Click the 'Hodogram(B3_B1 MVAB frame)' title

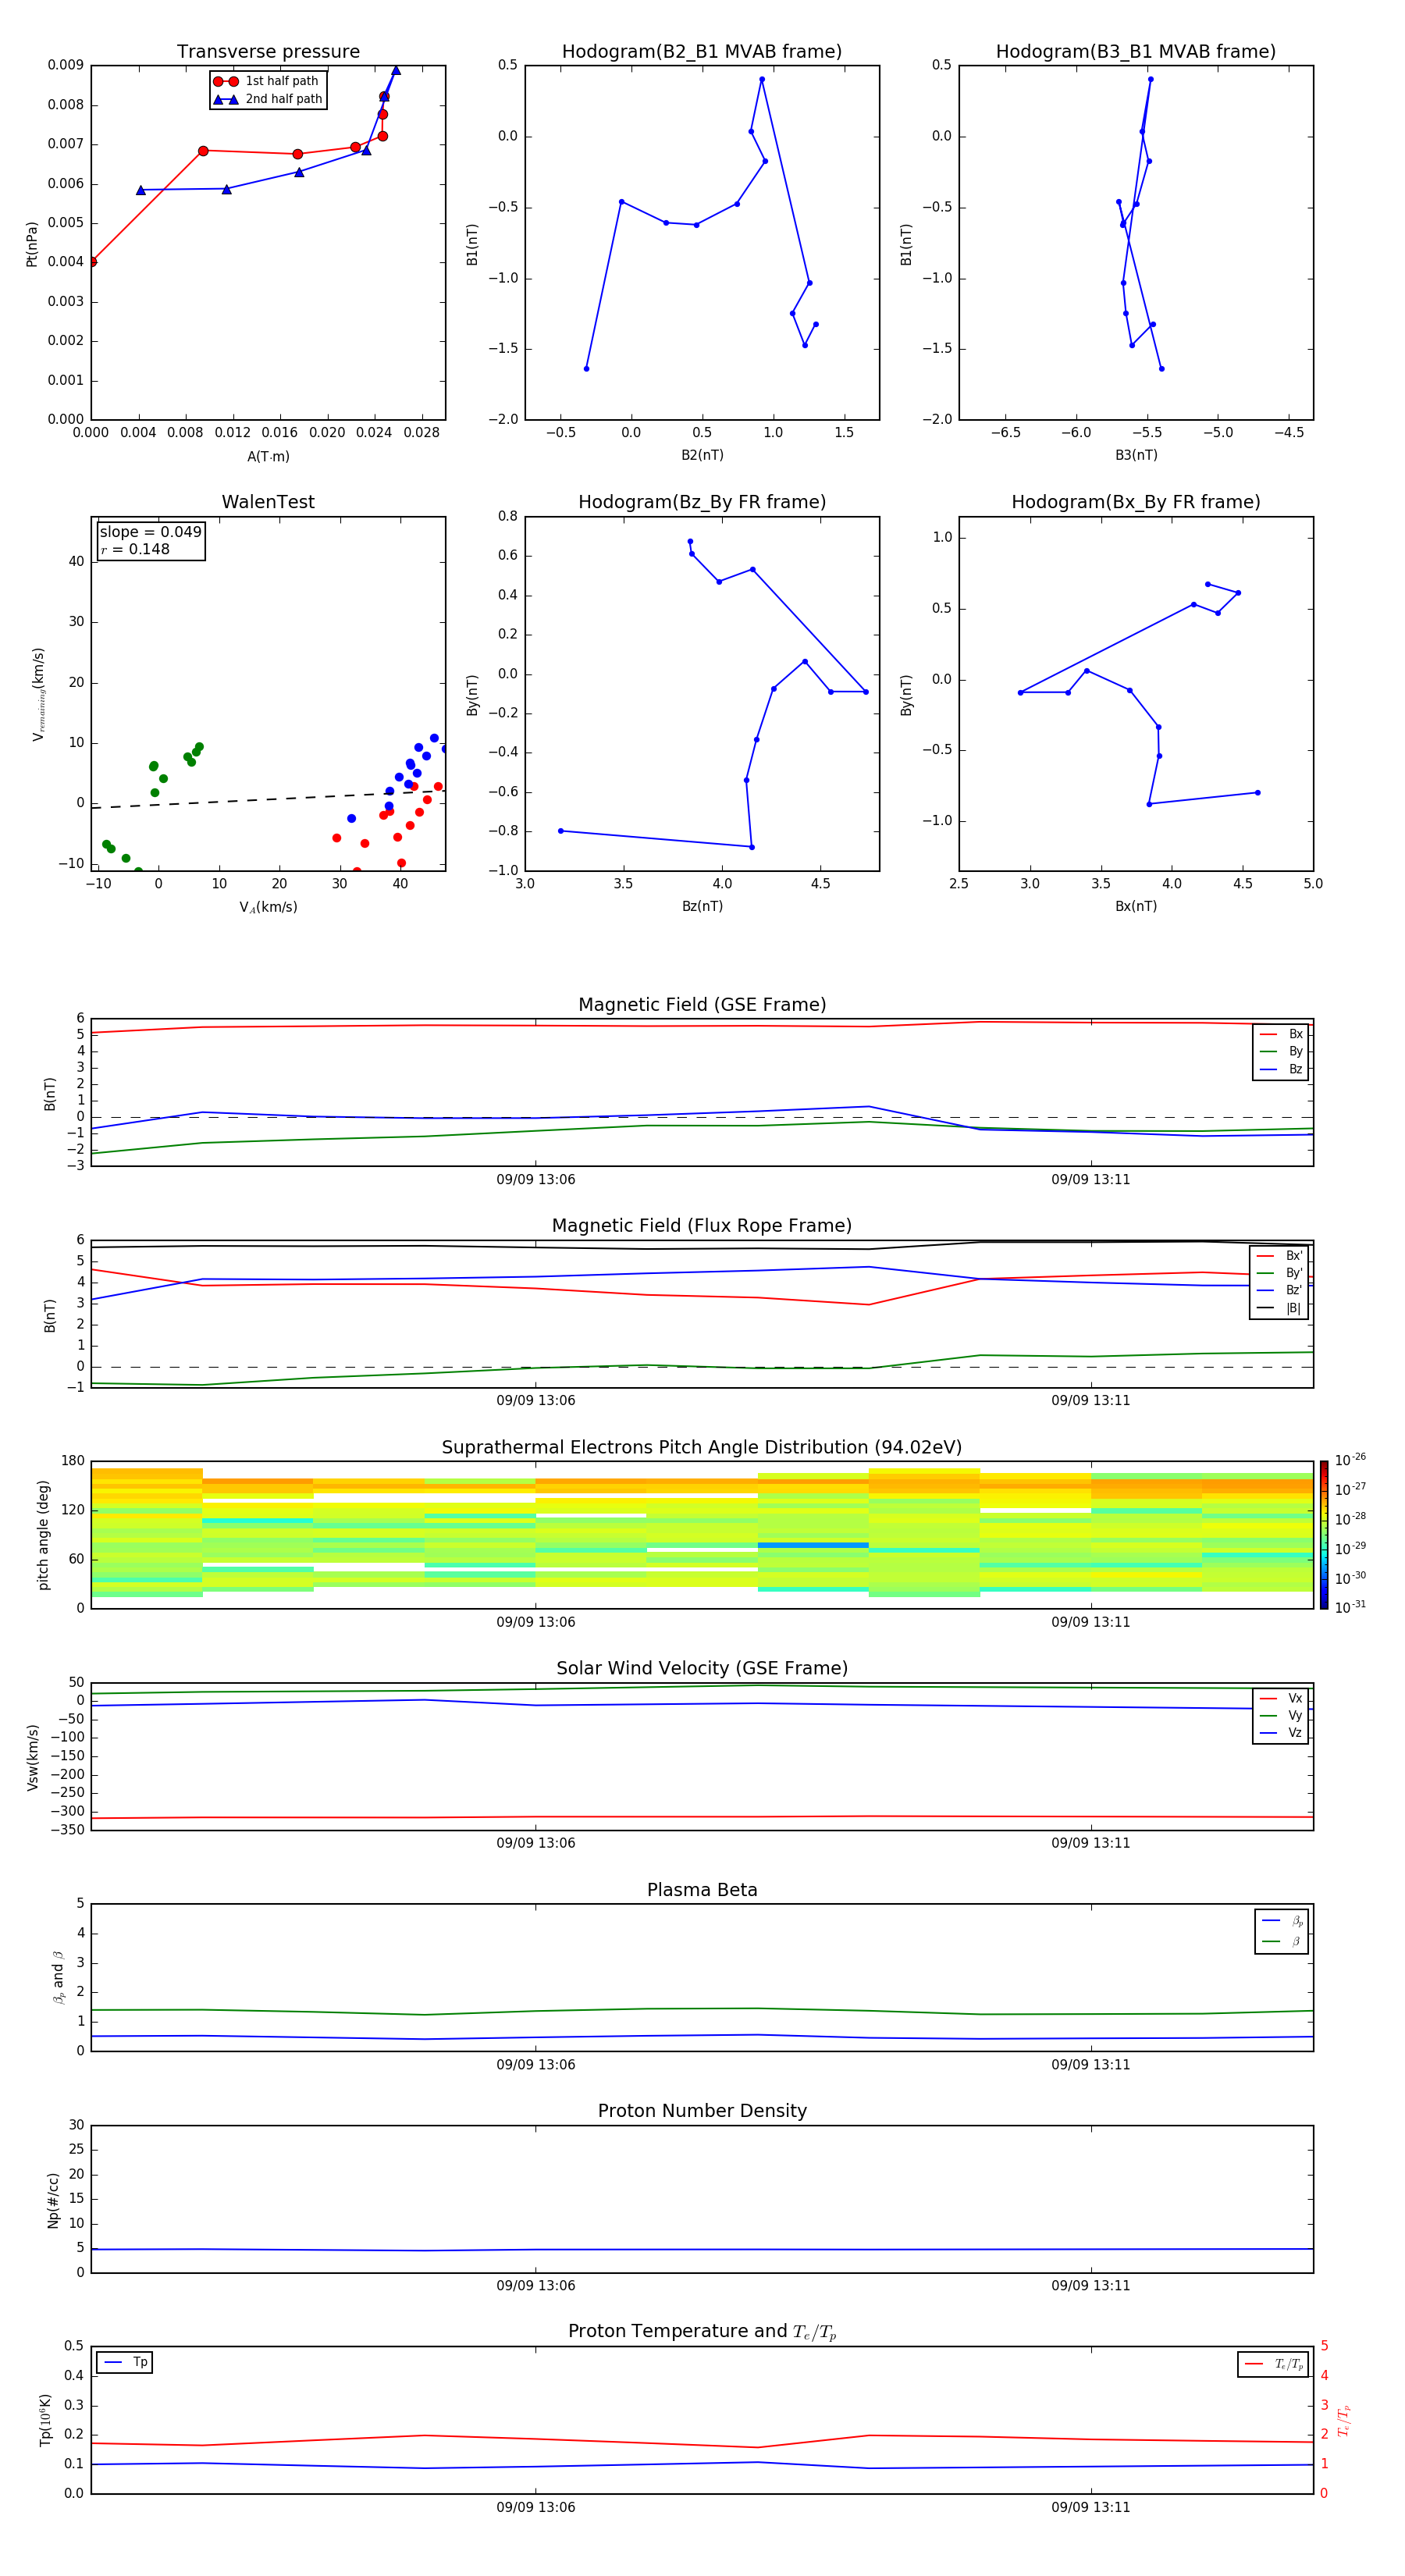(1136, 51)
